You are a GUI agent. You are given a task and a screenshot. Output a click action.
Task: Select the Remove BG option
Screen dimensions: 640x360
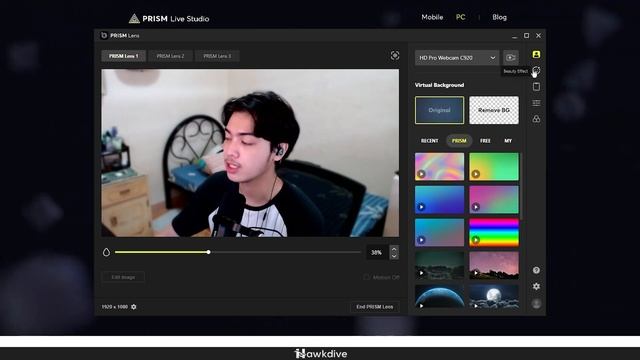(494, 110)
